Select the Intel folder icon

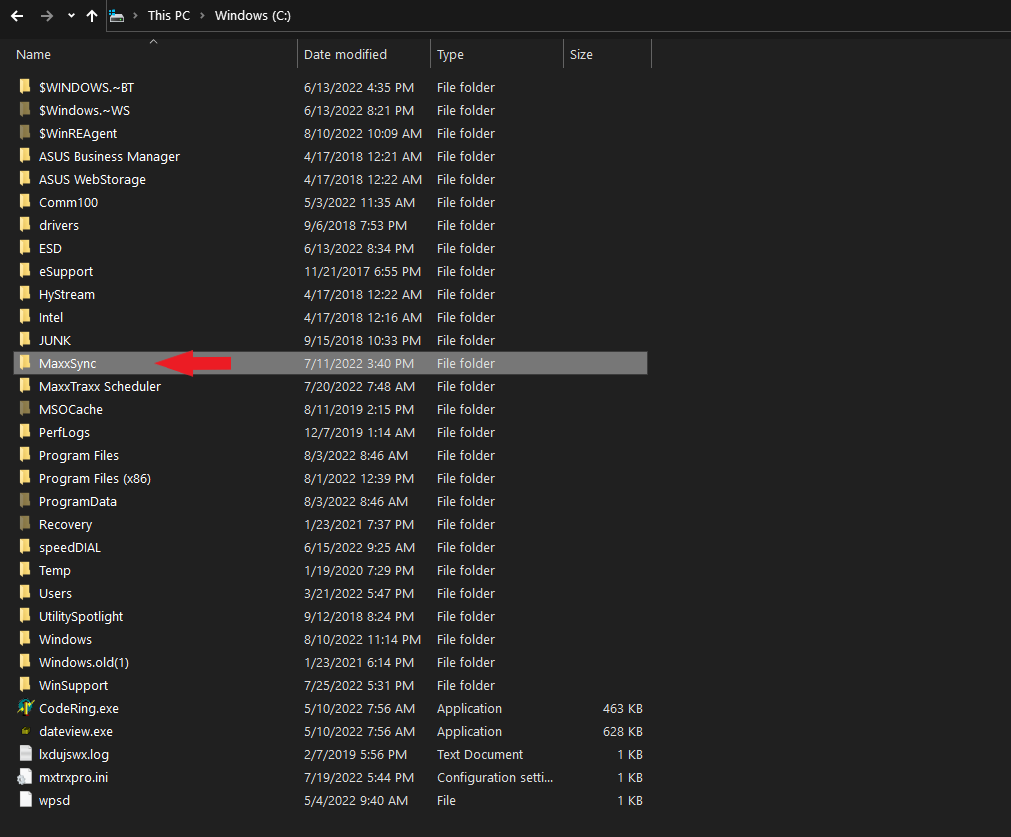pyautogui.click(x=25, y=317)
